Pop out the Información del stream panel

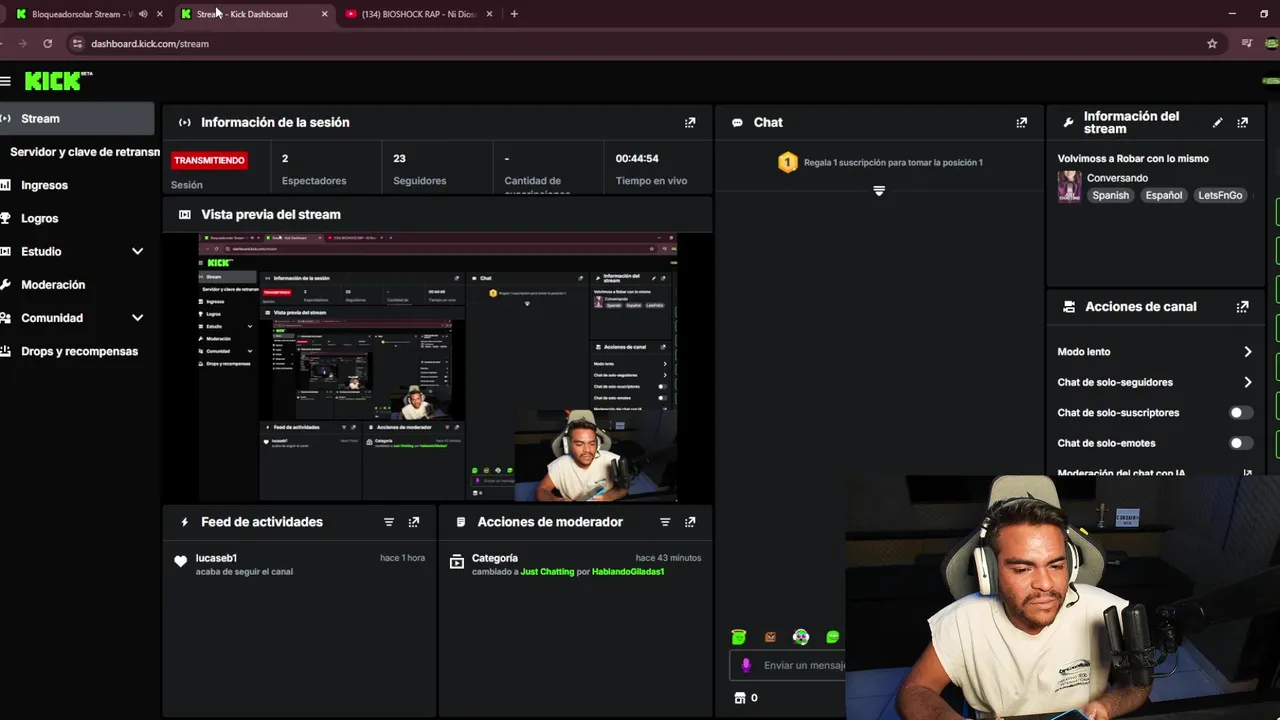point(1242,122)
